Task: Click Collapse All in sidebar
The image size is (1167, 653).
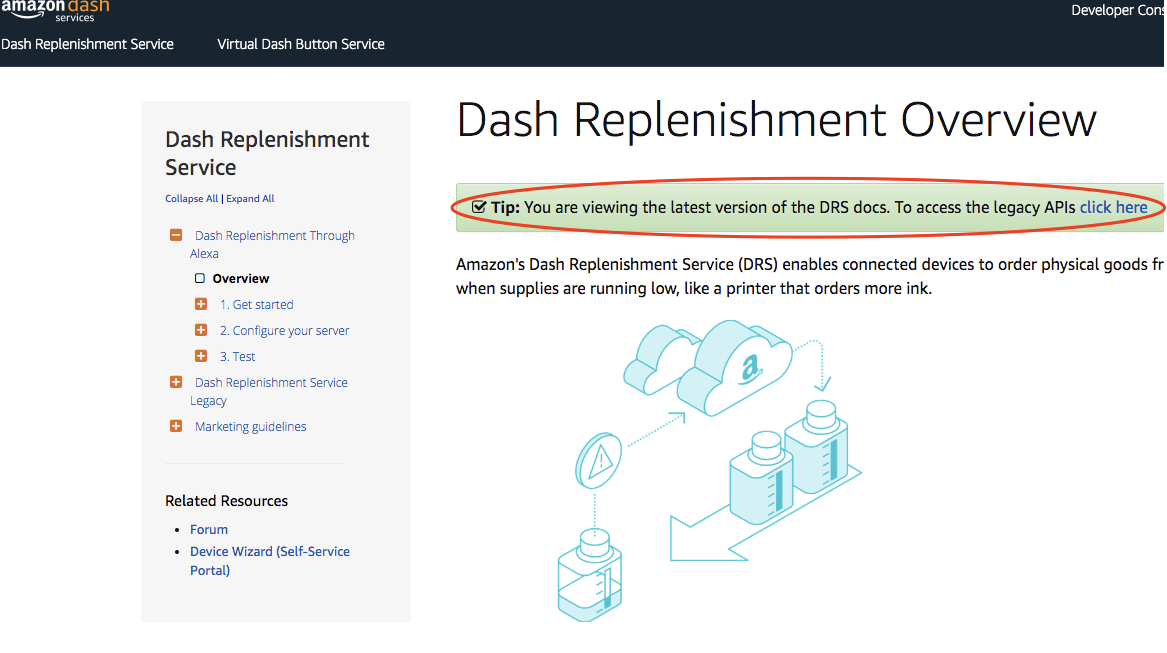Action: tap(191, 199)
